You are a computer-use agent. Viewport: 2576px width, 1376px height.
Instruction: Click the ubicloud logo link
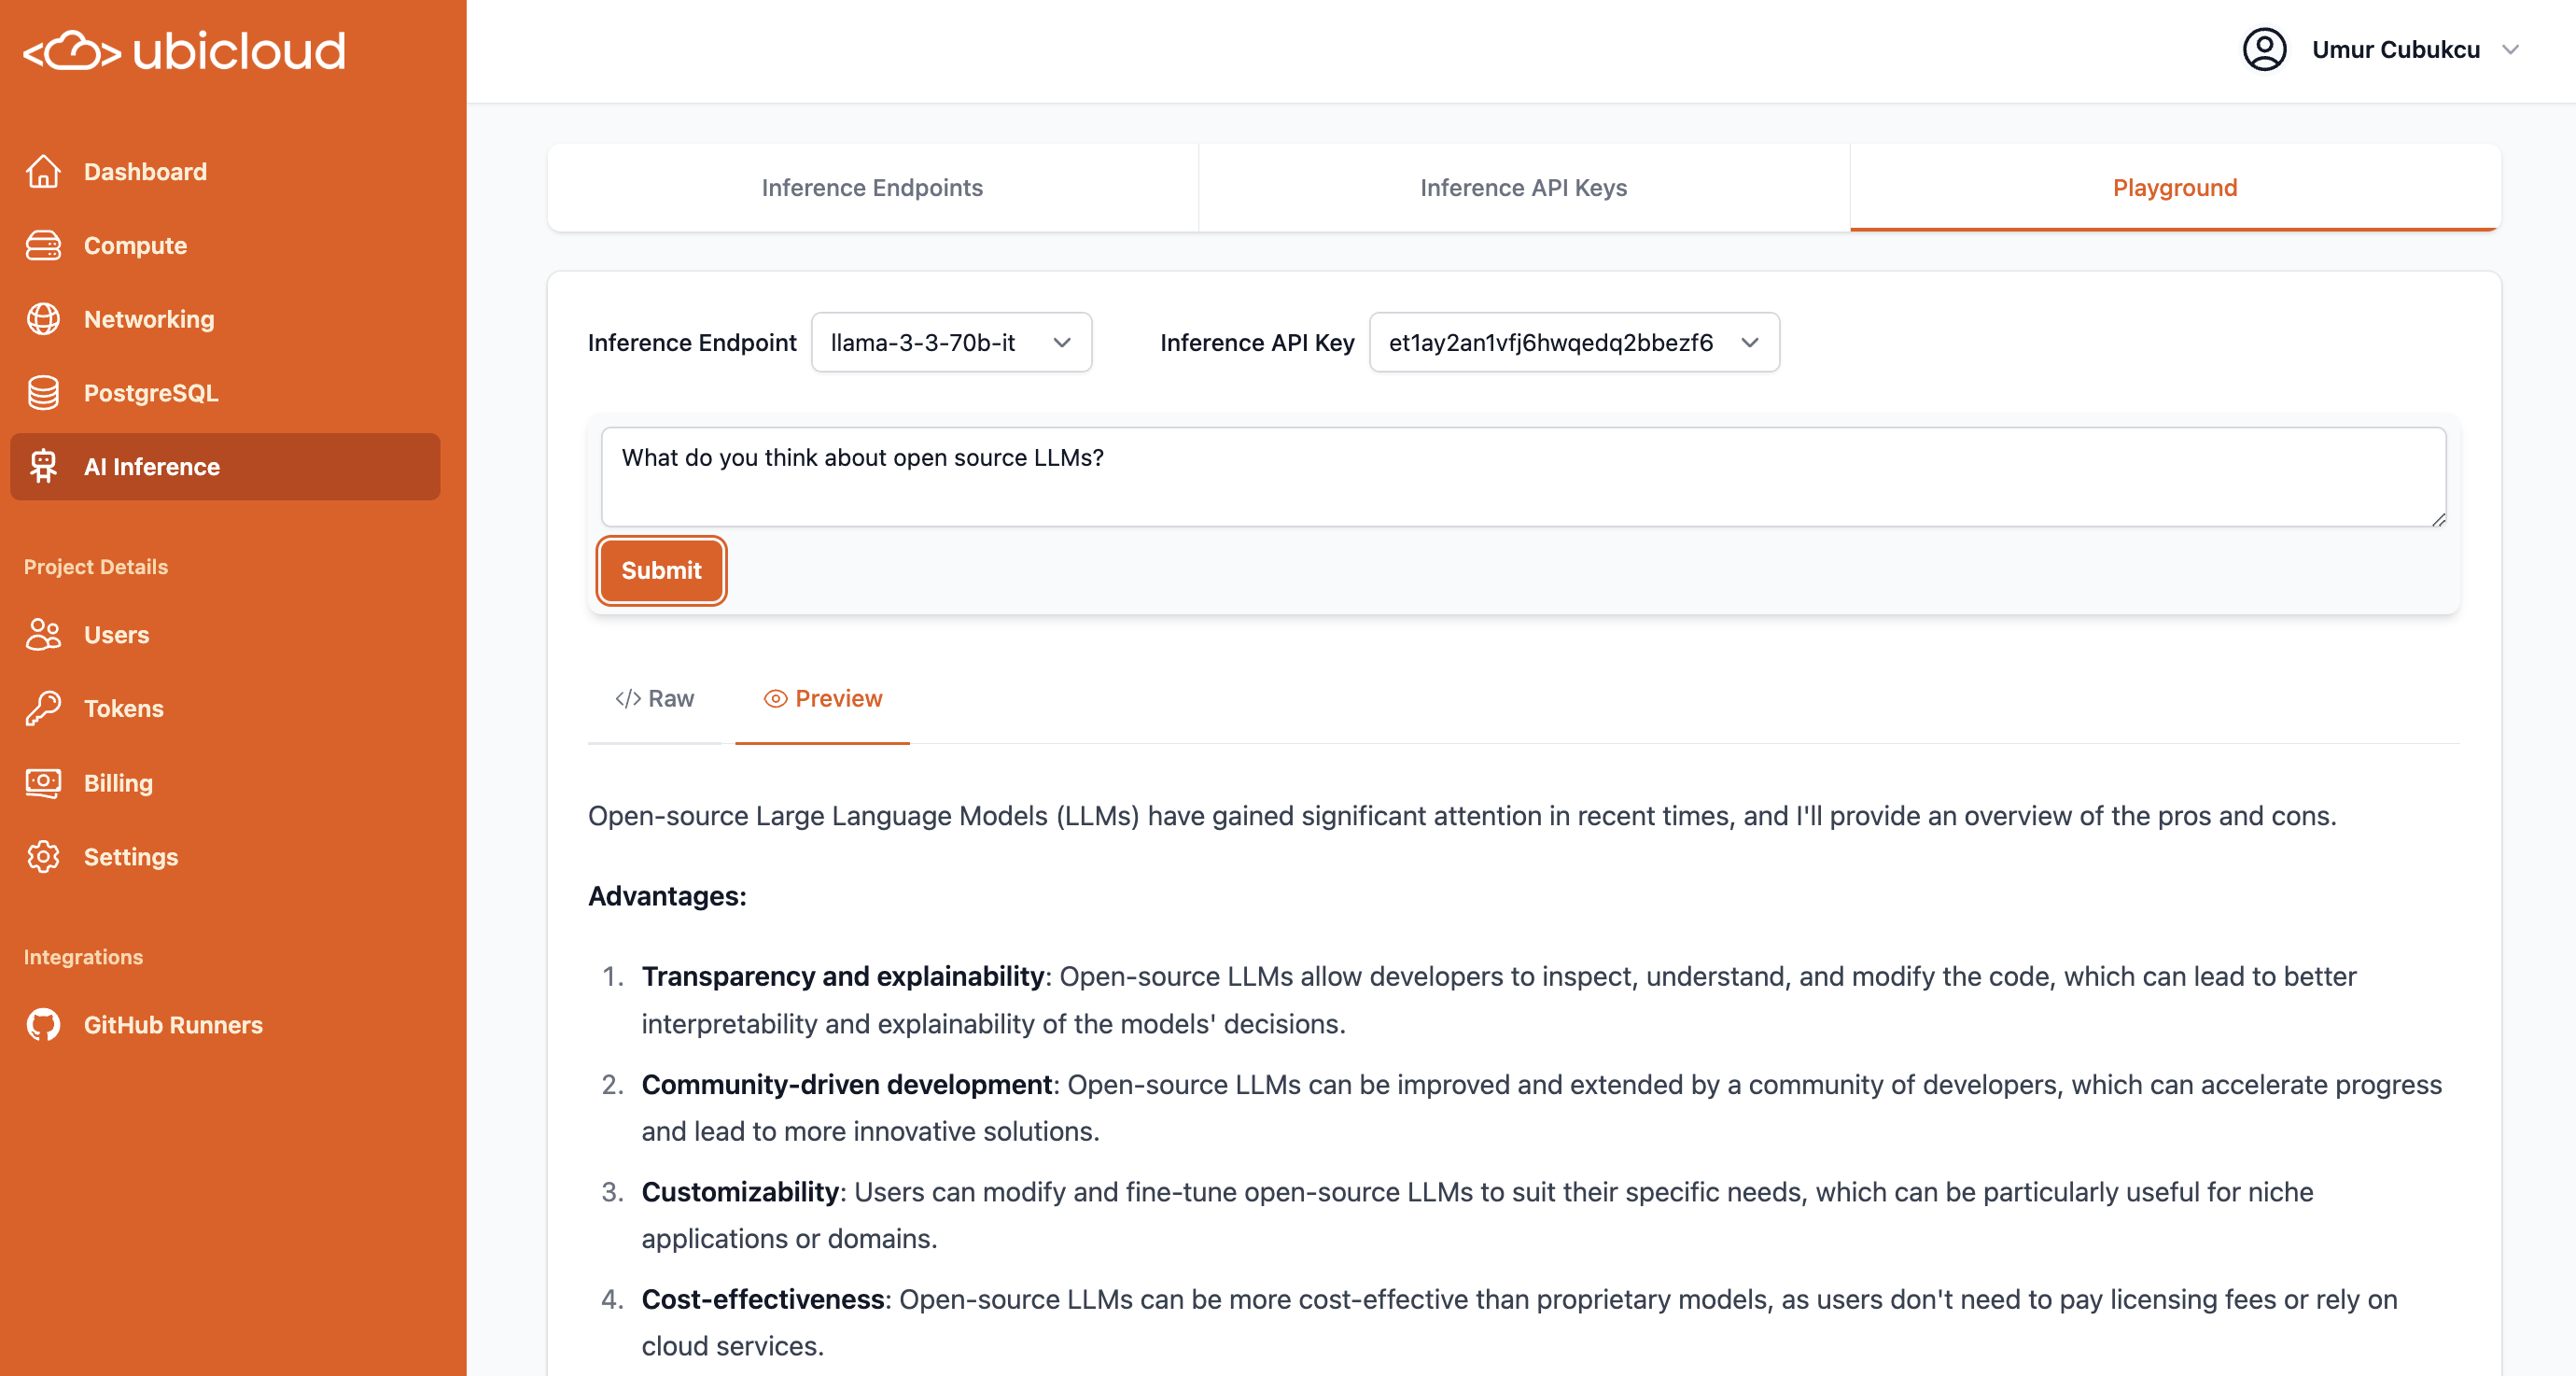click(185, 50)
